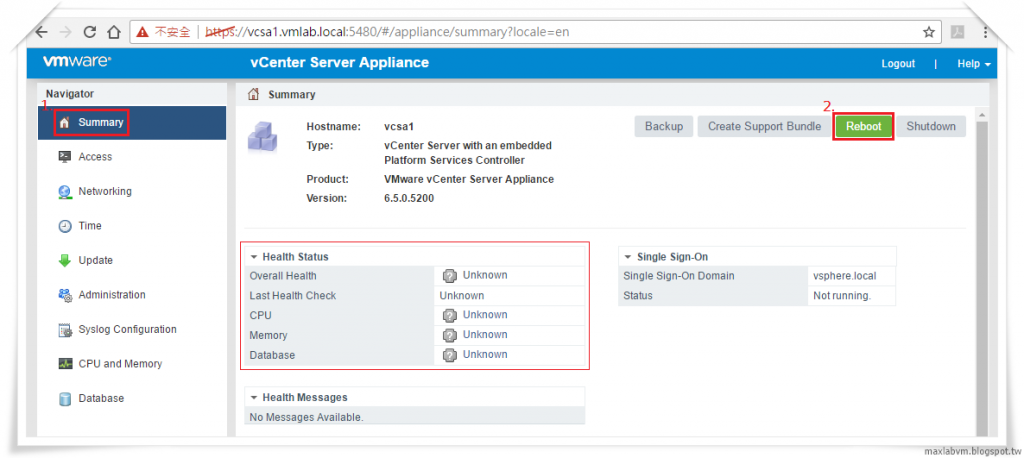The height and width of the screenshot is (458, 1024).
Task: Click the Logout link
Action: tap(898, 64)
